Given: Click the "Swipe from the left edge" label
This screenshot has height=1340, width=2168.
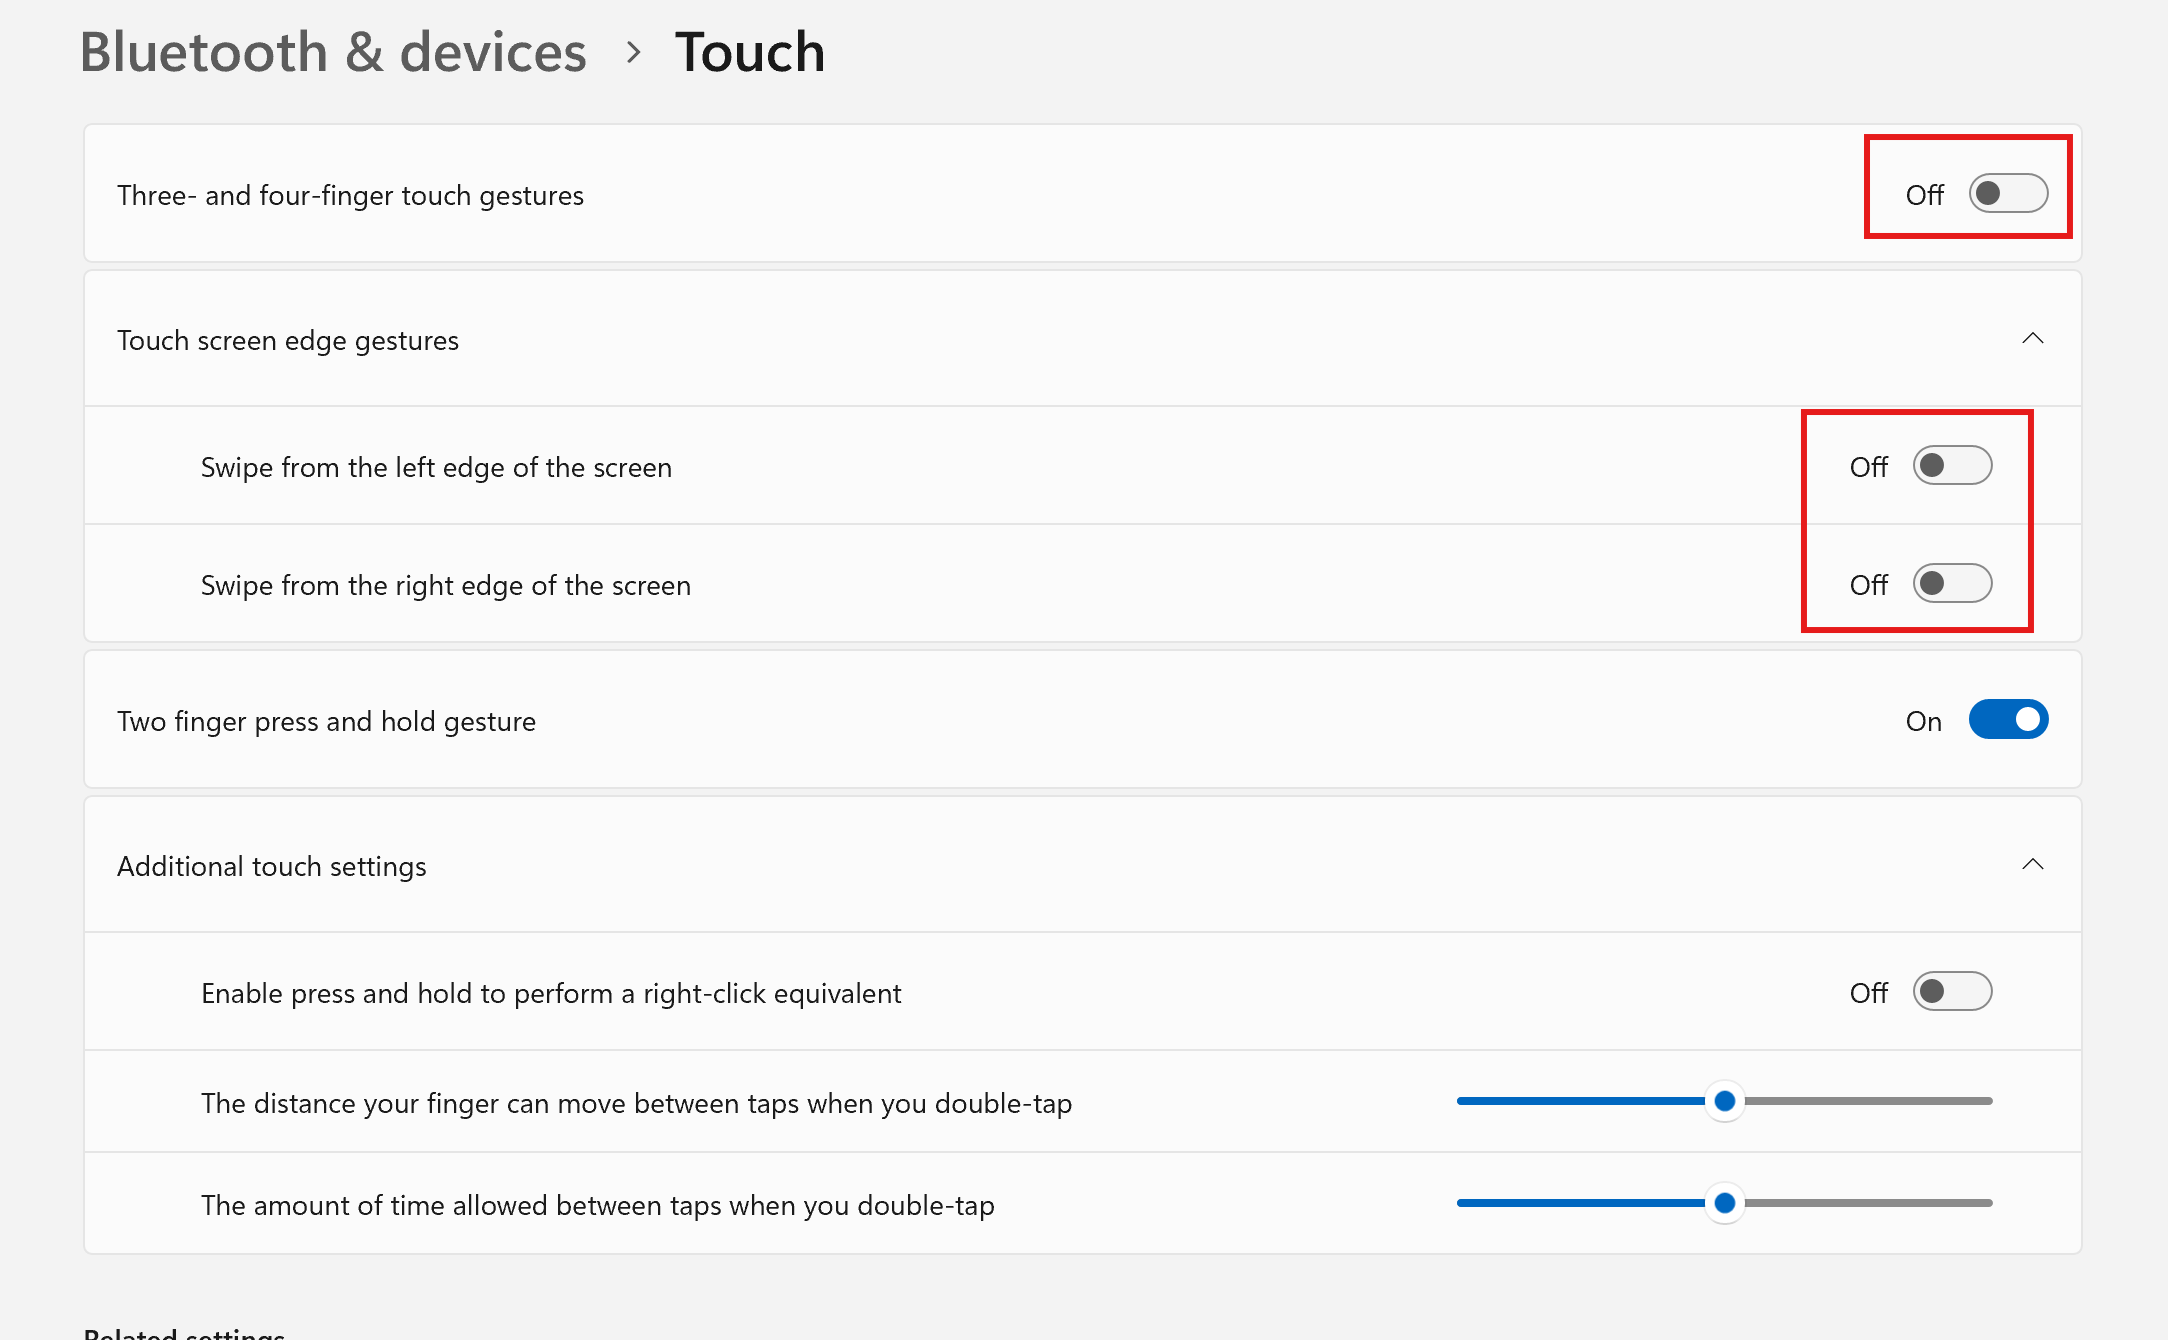Looking at the screenshot, I should [436, 467].
